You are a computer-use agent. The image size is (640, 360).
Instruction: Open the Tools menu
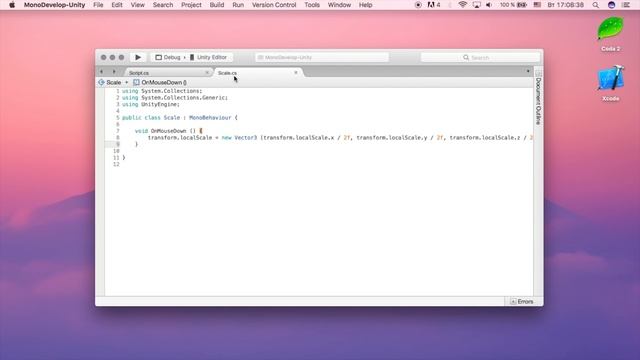(x=312, y=5)
